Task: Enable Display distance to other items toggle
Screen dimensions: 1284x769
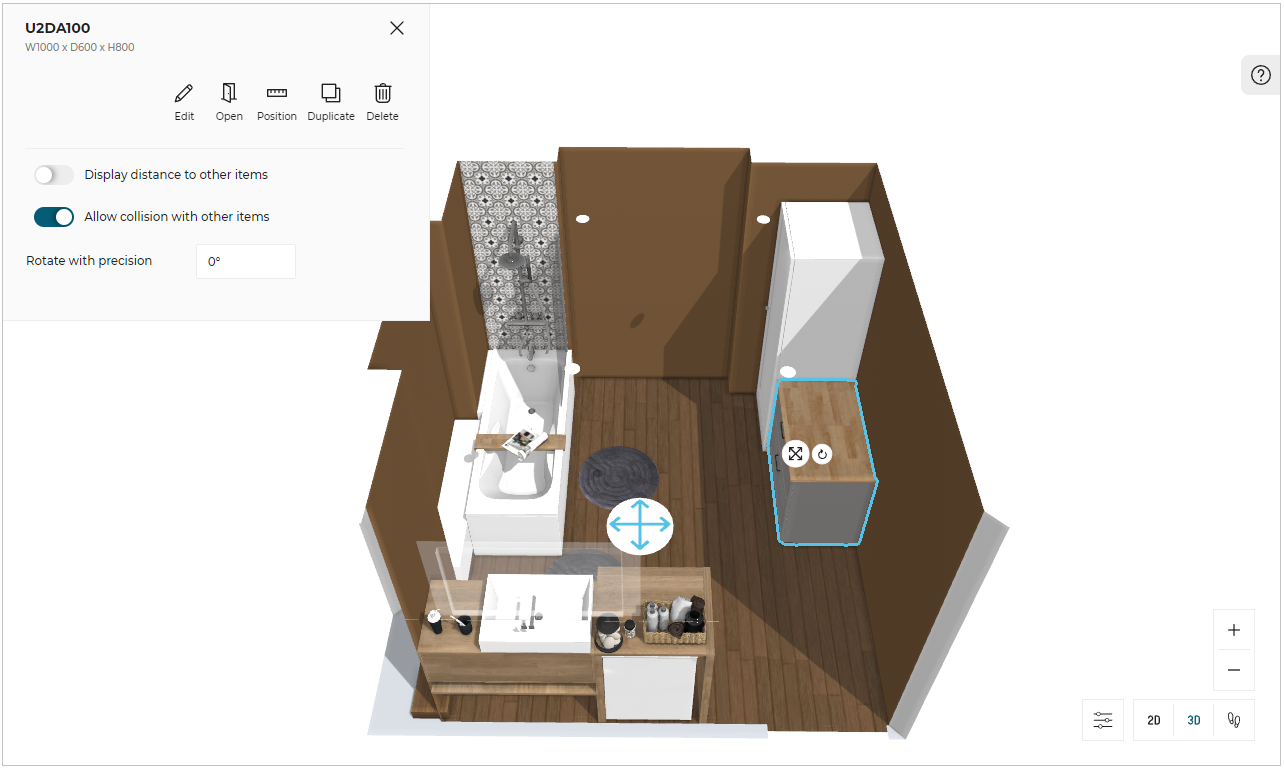Action: point(54,175)
